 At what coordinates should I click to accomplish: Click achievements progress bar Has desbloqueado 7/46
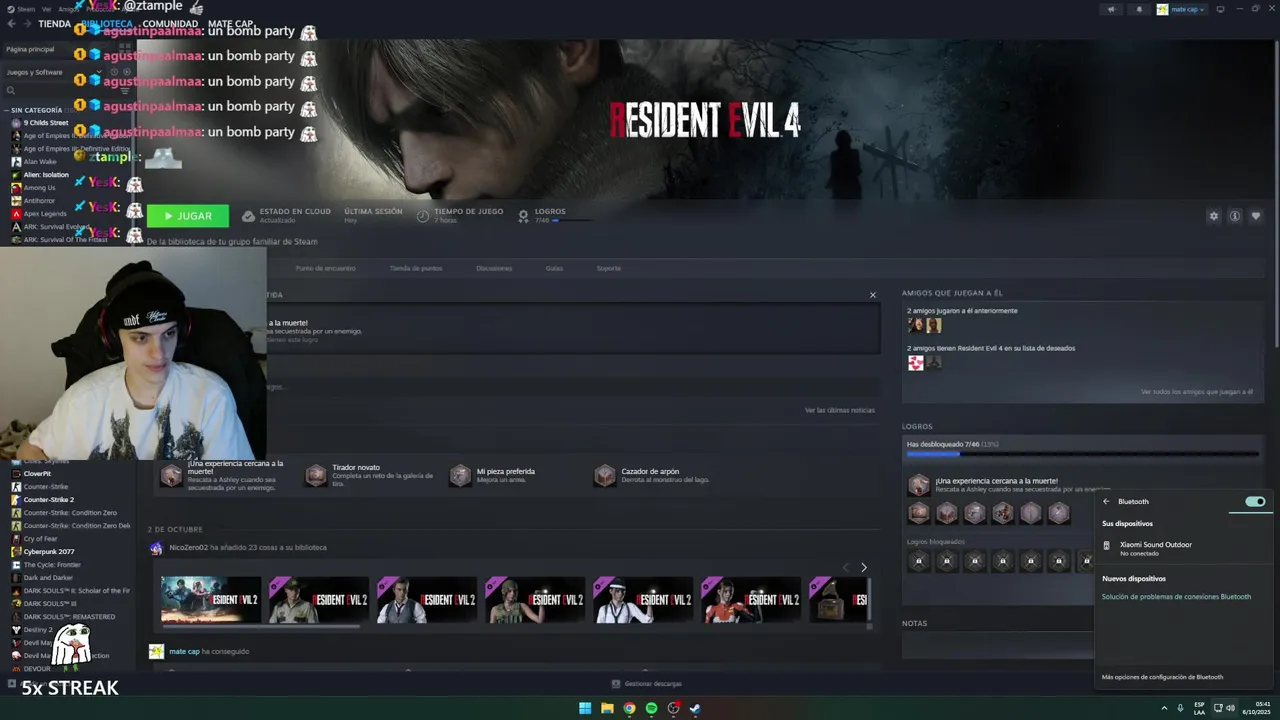pyautogui.click(x=1082, y=453)
